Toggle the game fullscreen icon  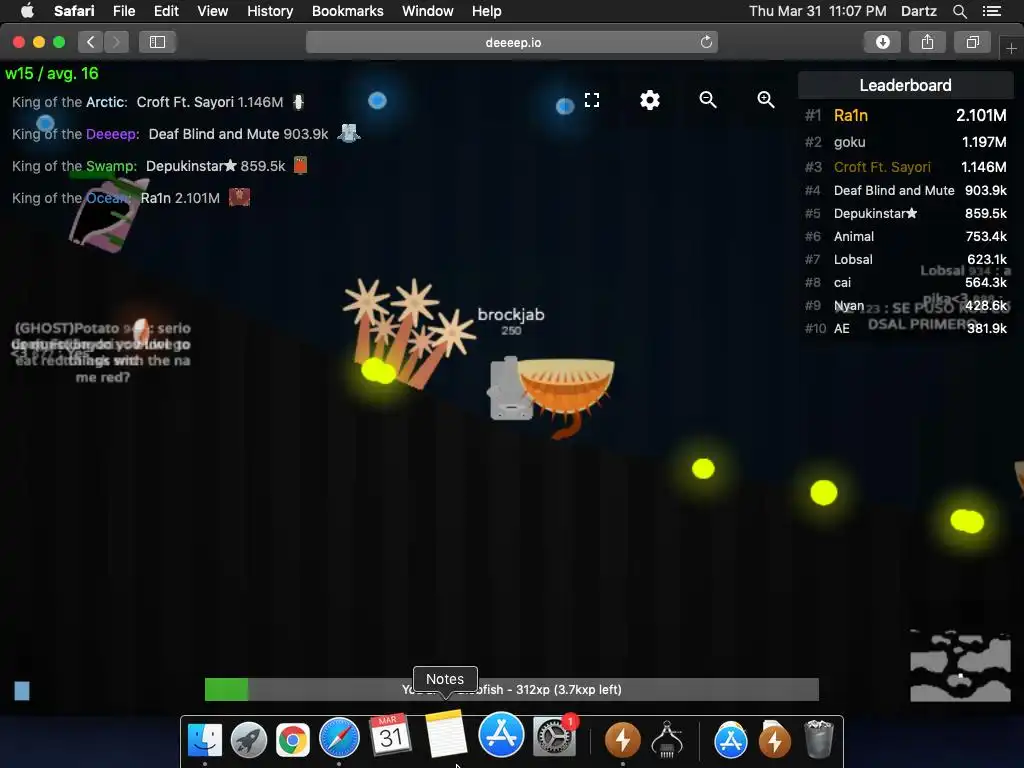pyautogui.click(x=592, y=100)
